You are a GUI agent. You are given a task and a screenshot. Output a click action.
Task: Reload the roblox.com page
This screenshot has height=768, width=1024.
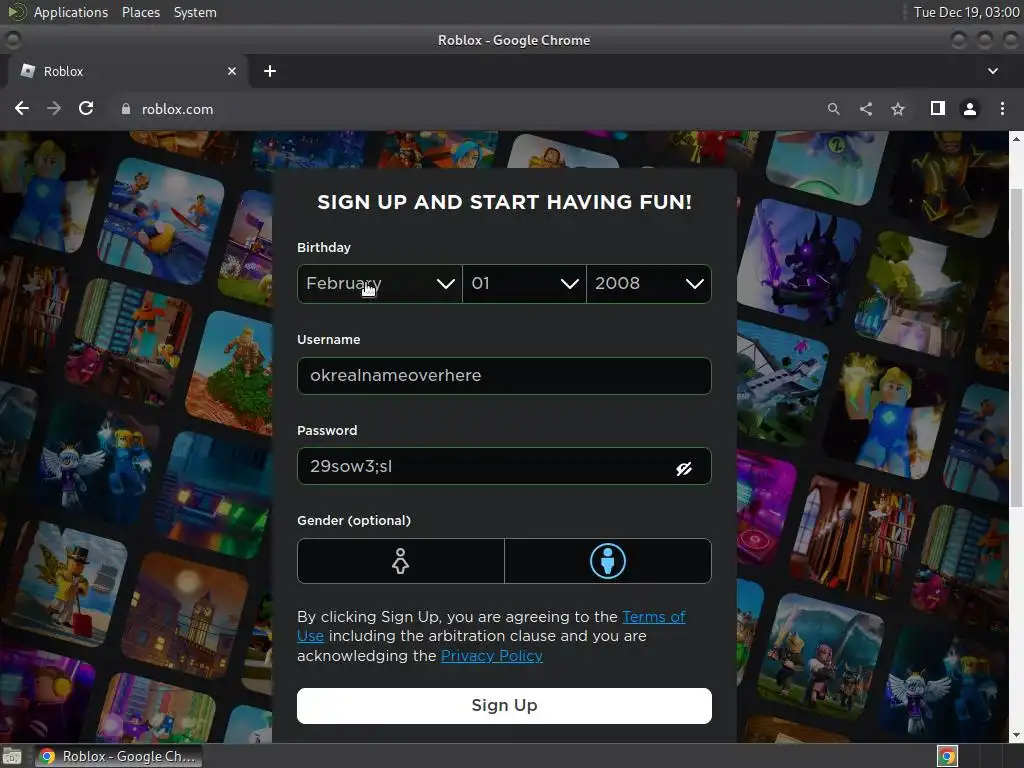pyautogui.click(x=86, y=108)
